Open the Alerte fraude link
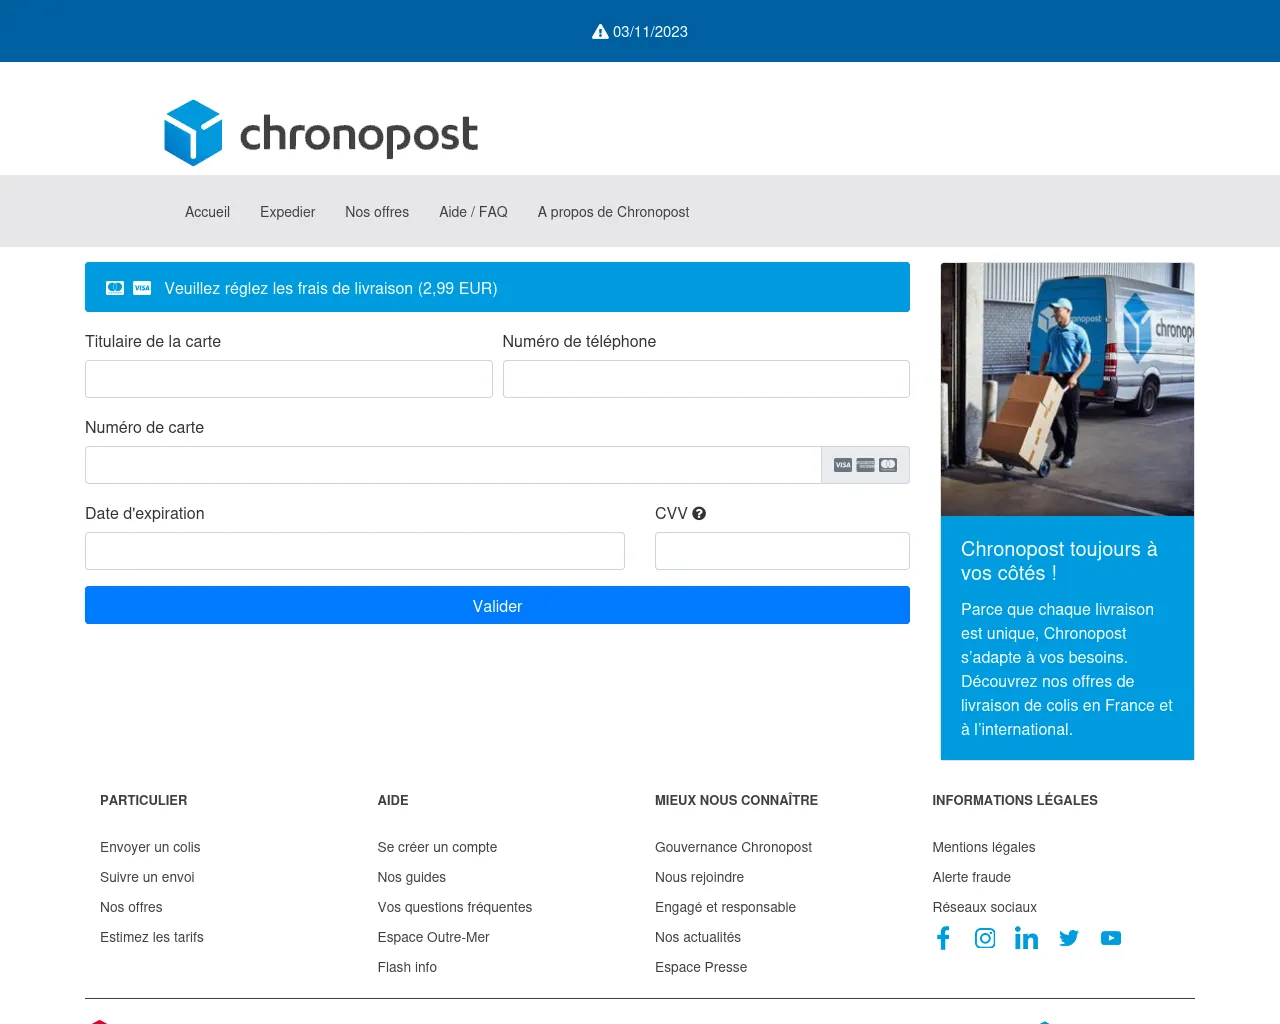This screenshot has width=1280, height=1024. 971,877
